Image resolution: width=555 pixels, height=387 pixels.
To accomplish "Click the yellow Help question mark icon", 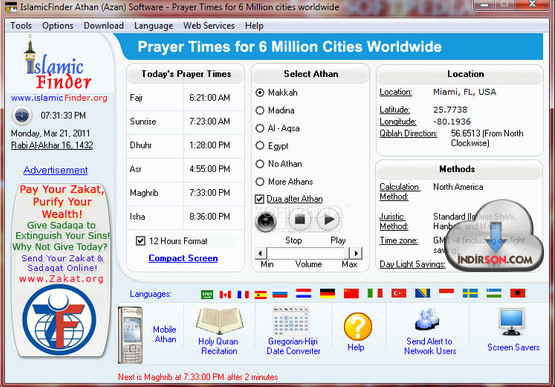I will [358, 326].
